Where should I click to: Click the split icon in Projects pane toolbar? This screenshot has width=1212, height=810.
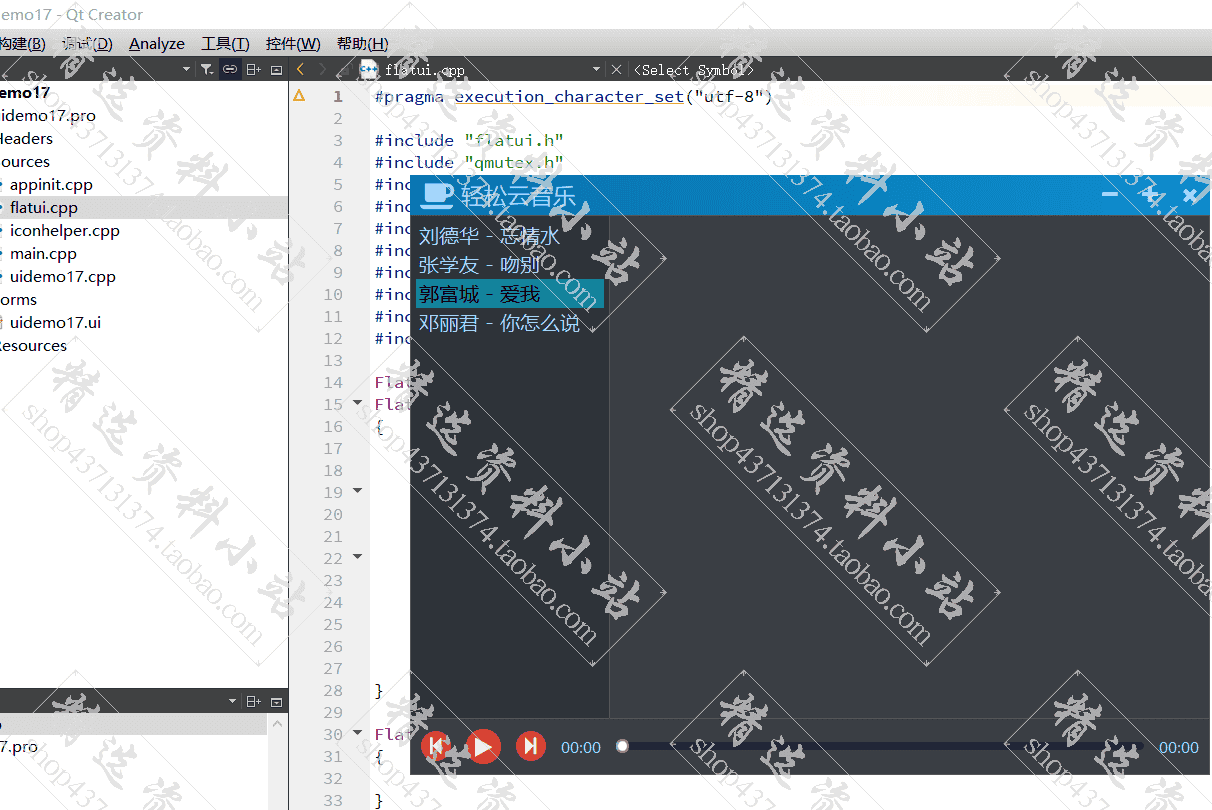click(x=254, y=69)
